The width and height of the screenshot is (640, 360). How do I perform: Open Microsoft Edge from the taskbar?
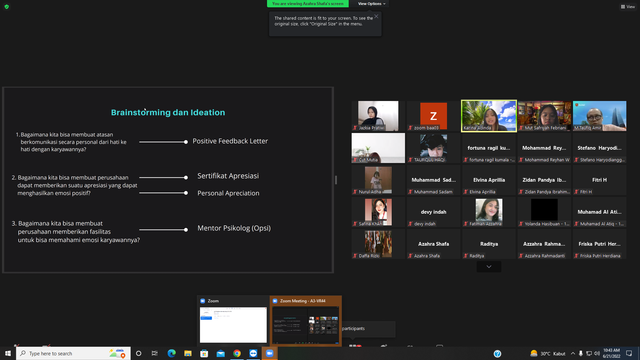(171, 353)
